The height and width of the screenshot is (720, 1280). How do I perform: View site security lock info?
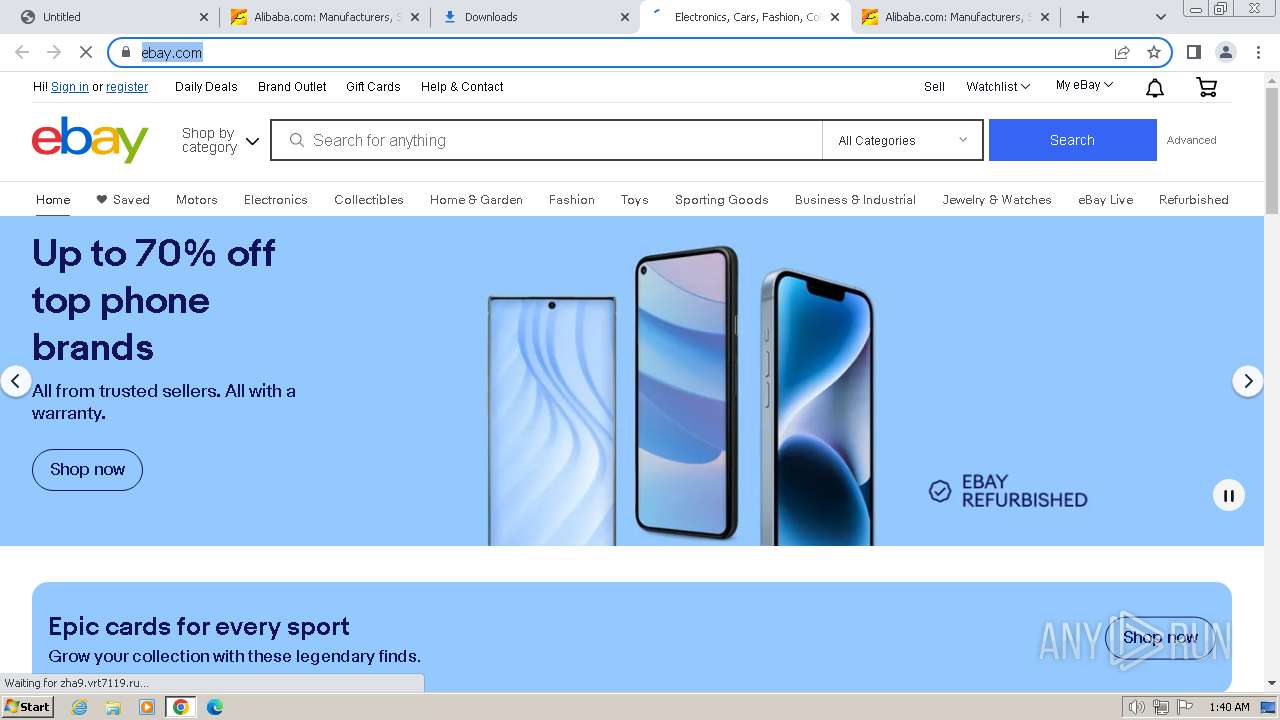click(125, 52)
